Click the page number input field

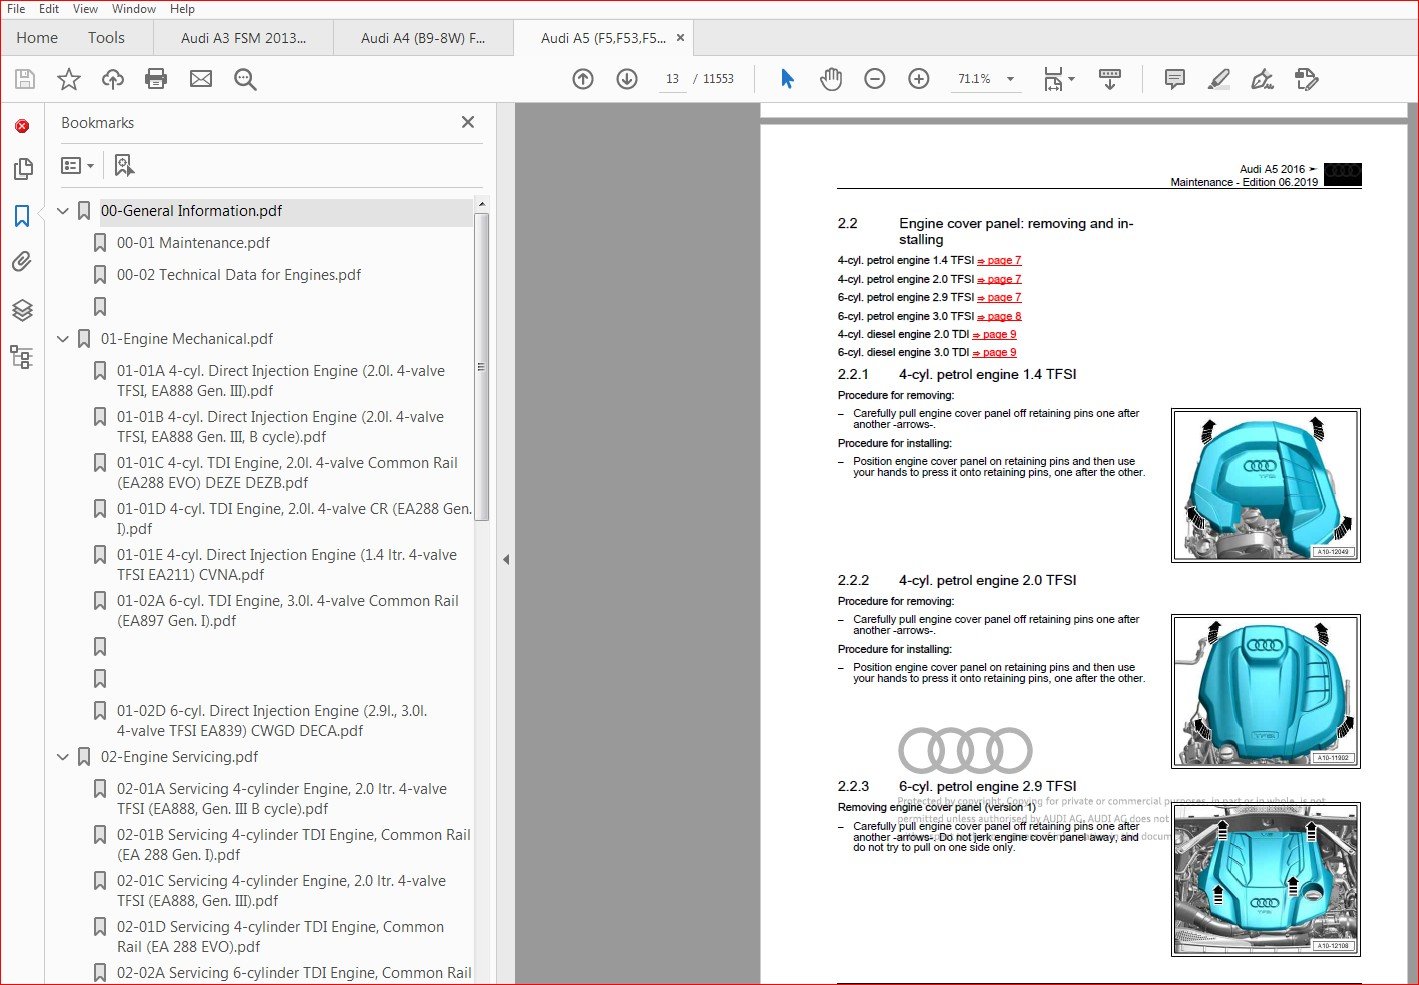[x=672, y=79]
